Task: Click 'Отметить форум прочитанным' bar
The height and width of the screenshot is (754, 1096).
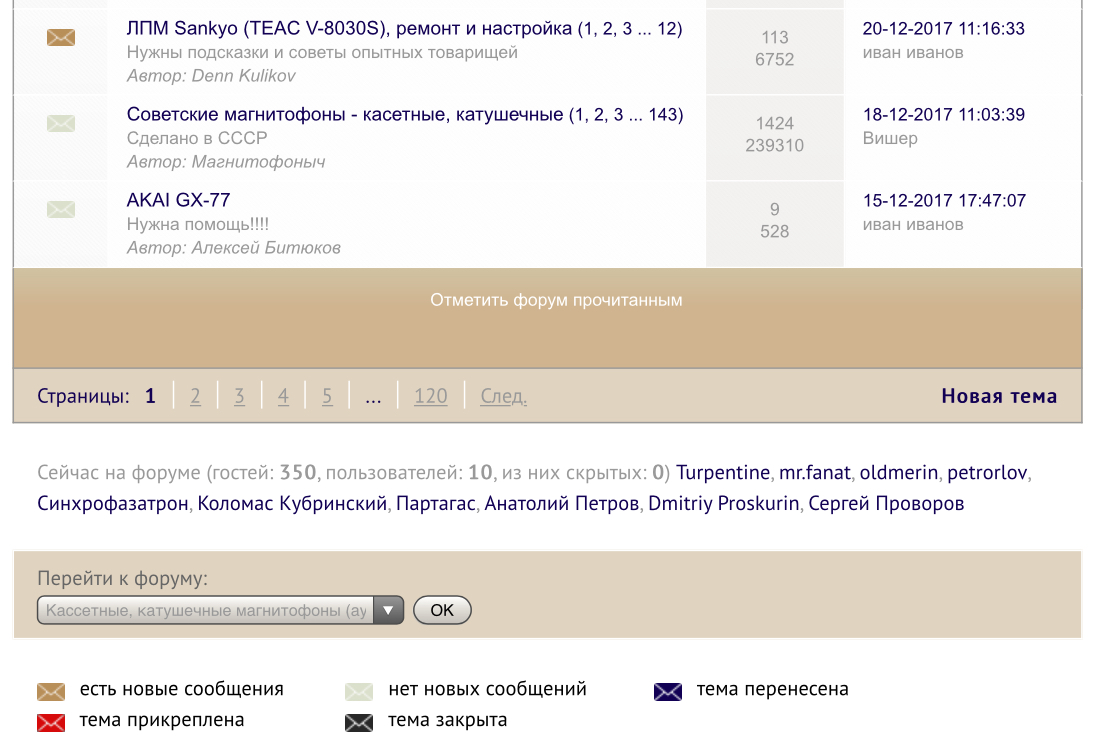Action: pos(556,300)
